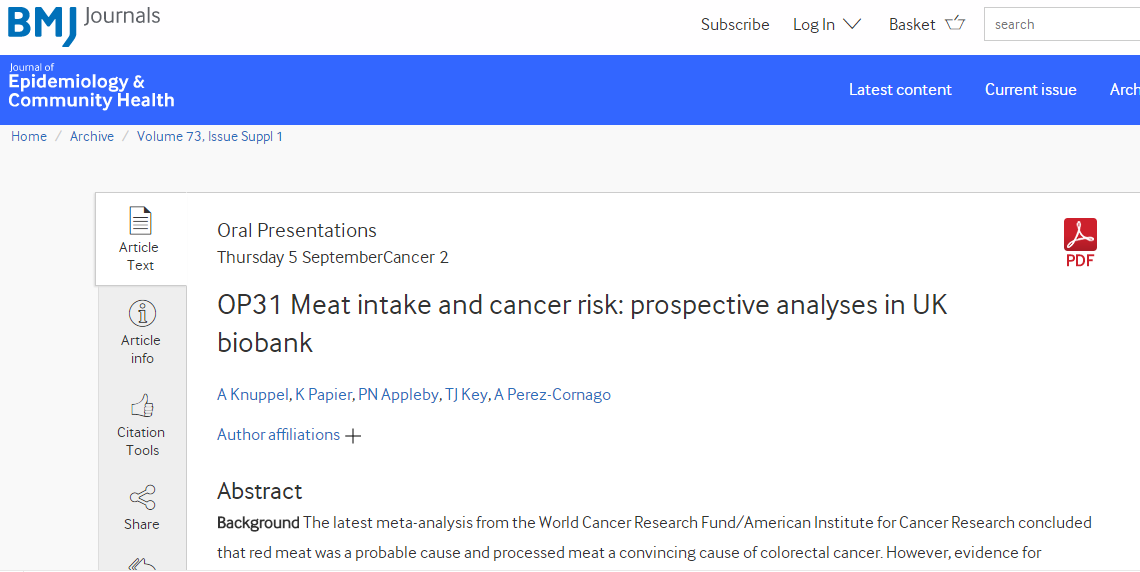Click into the search field

tap(1062, 24)
